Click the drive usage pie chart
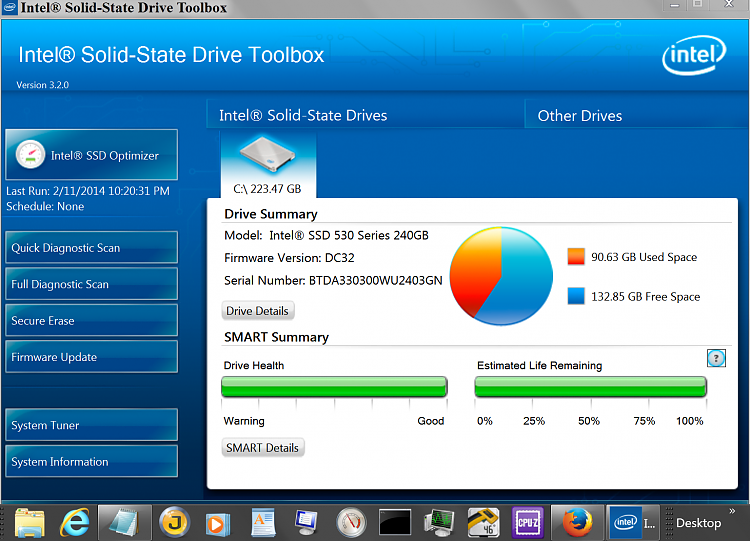Viewport: 750px width, 541px height. (501, 276)
